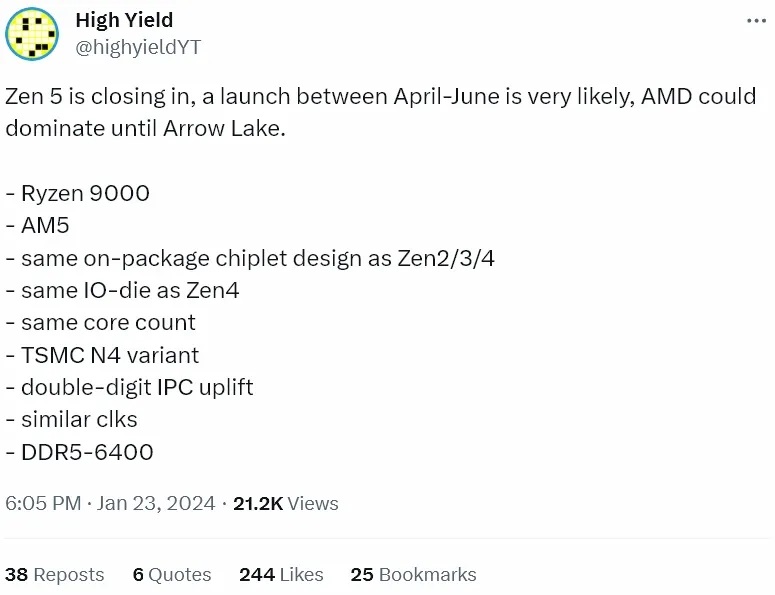View the 21.2K Views analytics

pyautogui.click(x=286, y=504)
